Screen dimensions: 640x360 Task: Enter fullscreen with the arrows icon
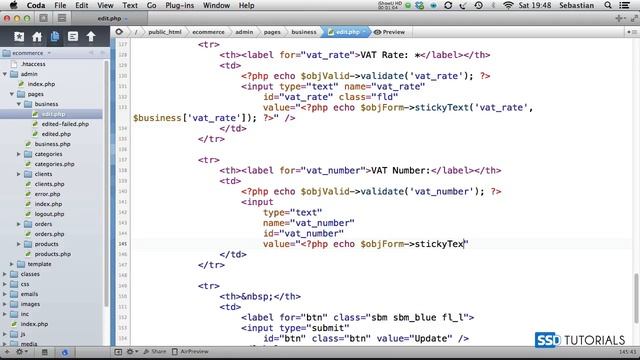634,18
